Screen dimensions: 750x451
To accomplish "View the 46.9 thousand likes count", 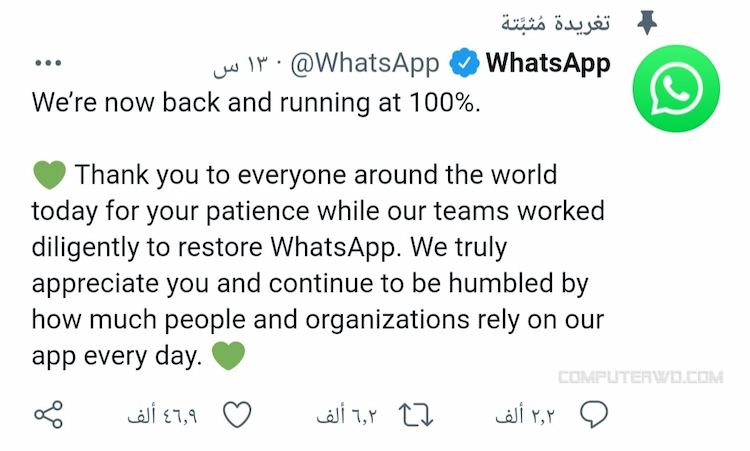I will point(162,416).
